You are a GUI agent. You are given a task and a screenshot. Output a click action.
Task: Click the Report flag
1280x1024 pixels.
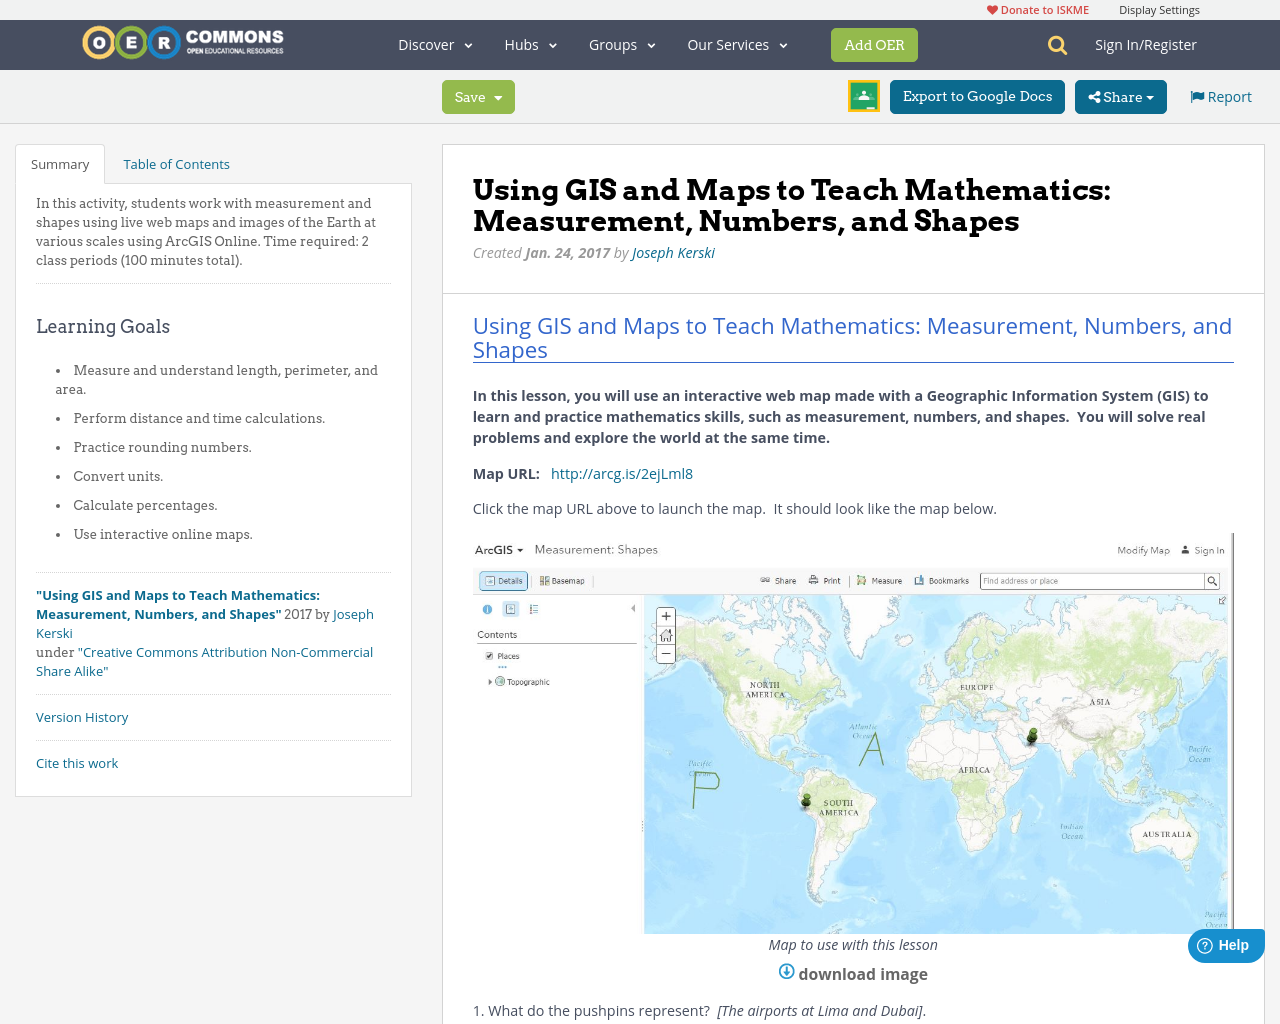[x=1220, y=95]
